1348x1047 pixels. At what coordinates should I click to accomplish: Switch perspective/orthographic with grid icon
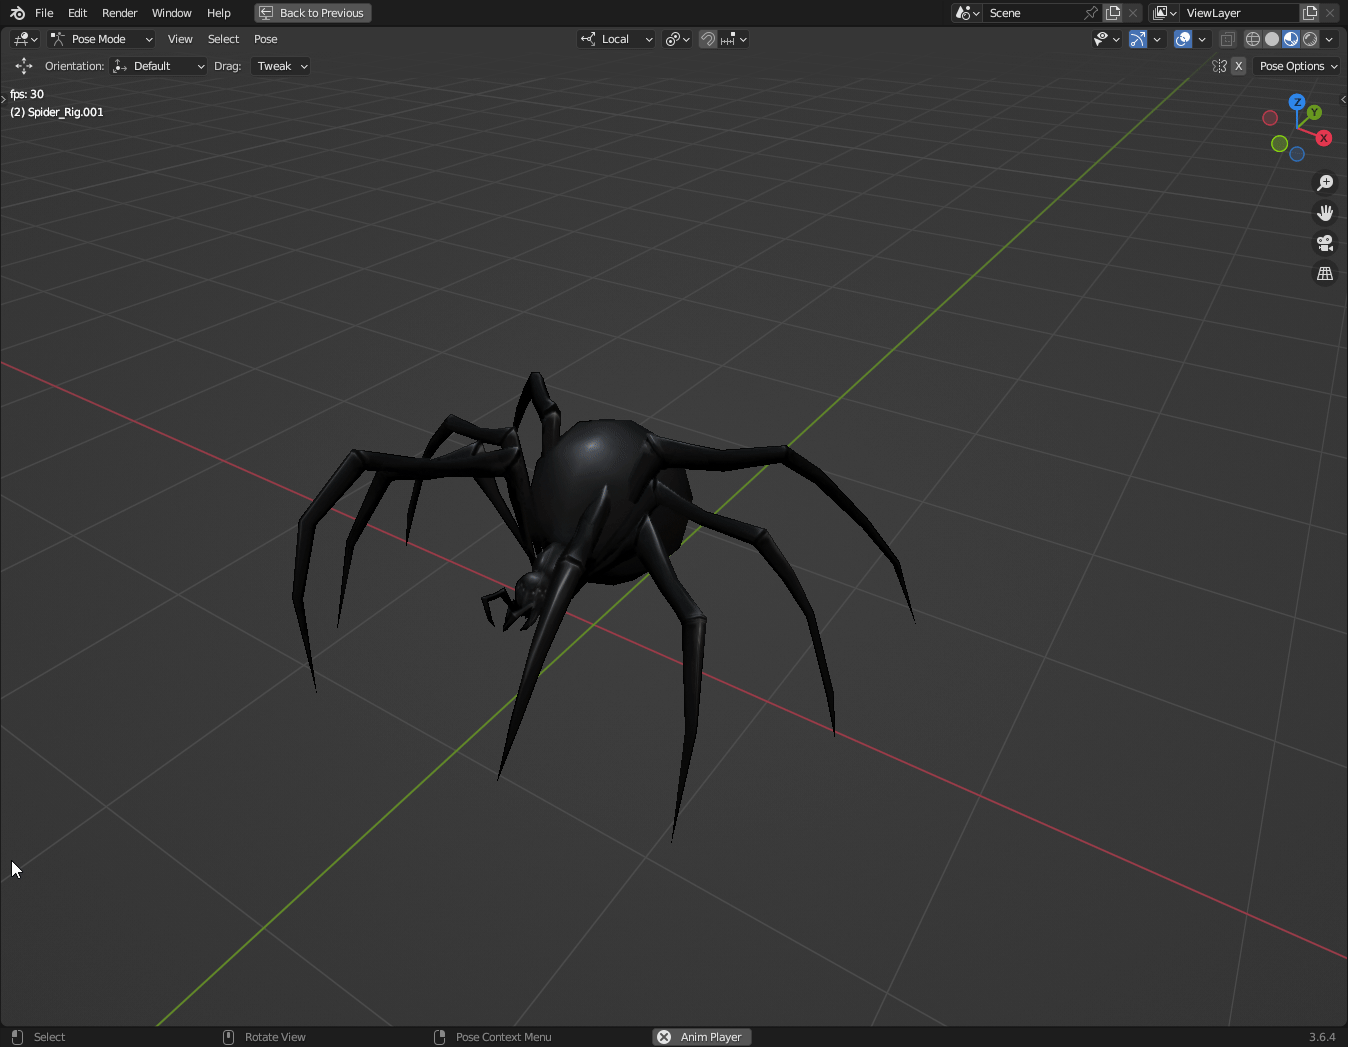click(1325, 273)
